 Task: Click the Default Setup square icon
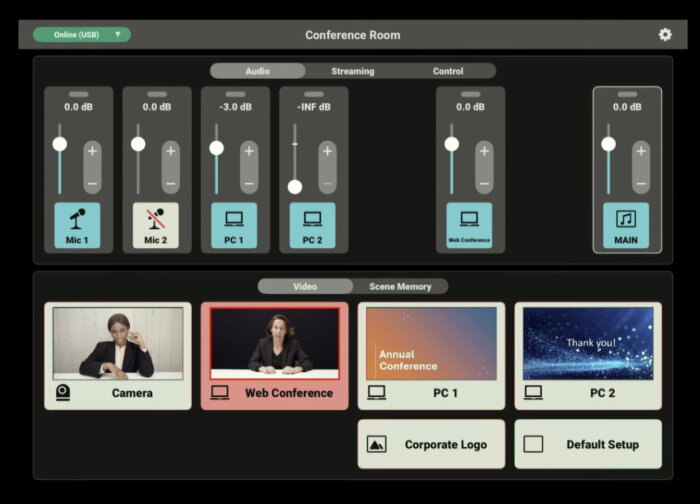pos(534,445)
